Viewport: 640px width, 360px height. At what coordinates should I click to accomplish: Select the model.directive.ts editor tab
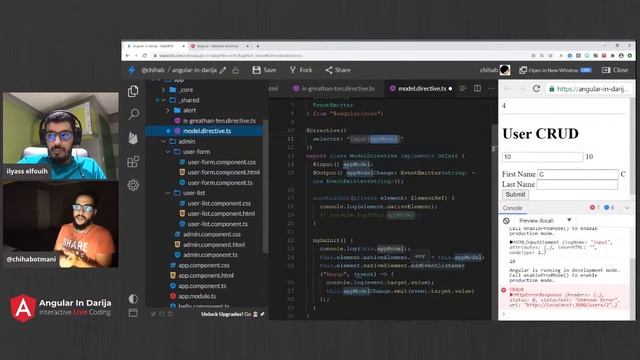point(421,89)
